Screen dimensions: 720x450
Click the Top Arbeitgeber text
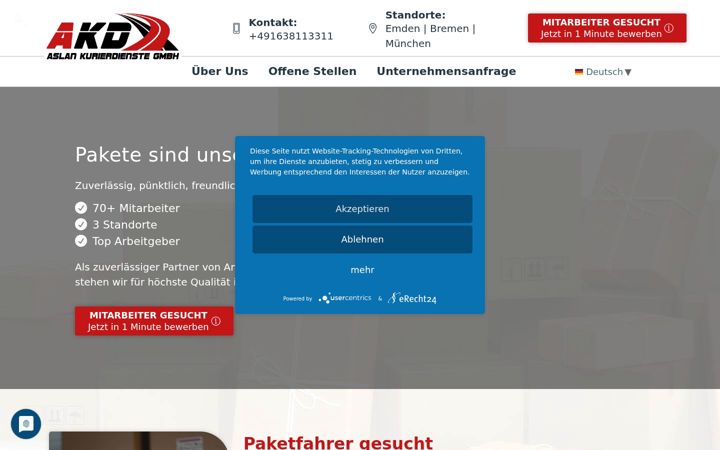point(136,241)
